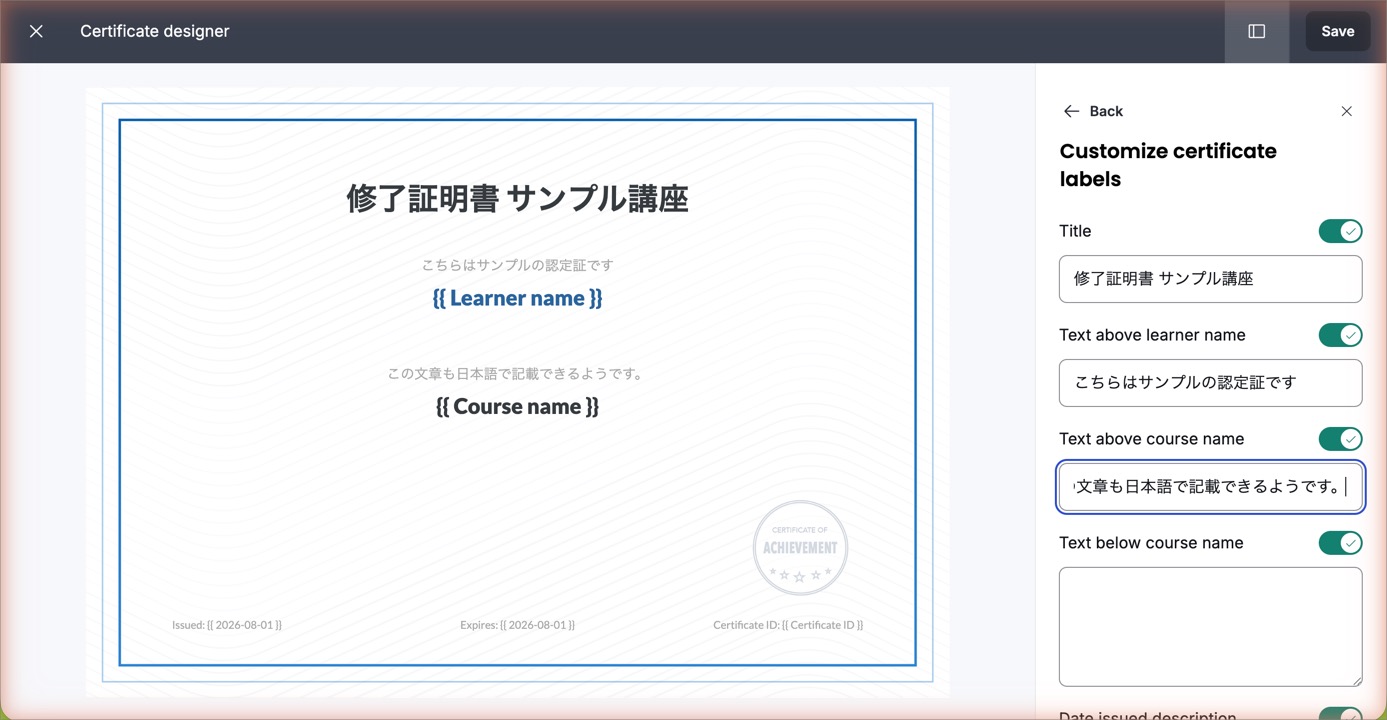Toggle Text below course name switch
The width and height of the screenshot is (1387, 720).
(1340, 543)
